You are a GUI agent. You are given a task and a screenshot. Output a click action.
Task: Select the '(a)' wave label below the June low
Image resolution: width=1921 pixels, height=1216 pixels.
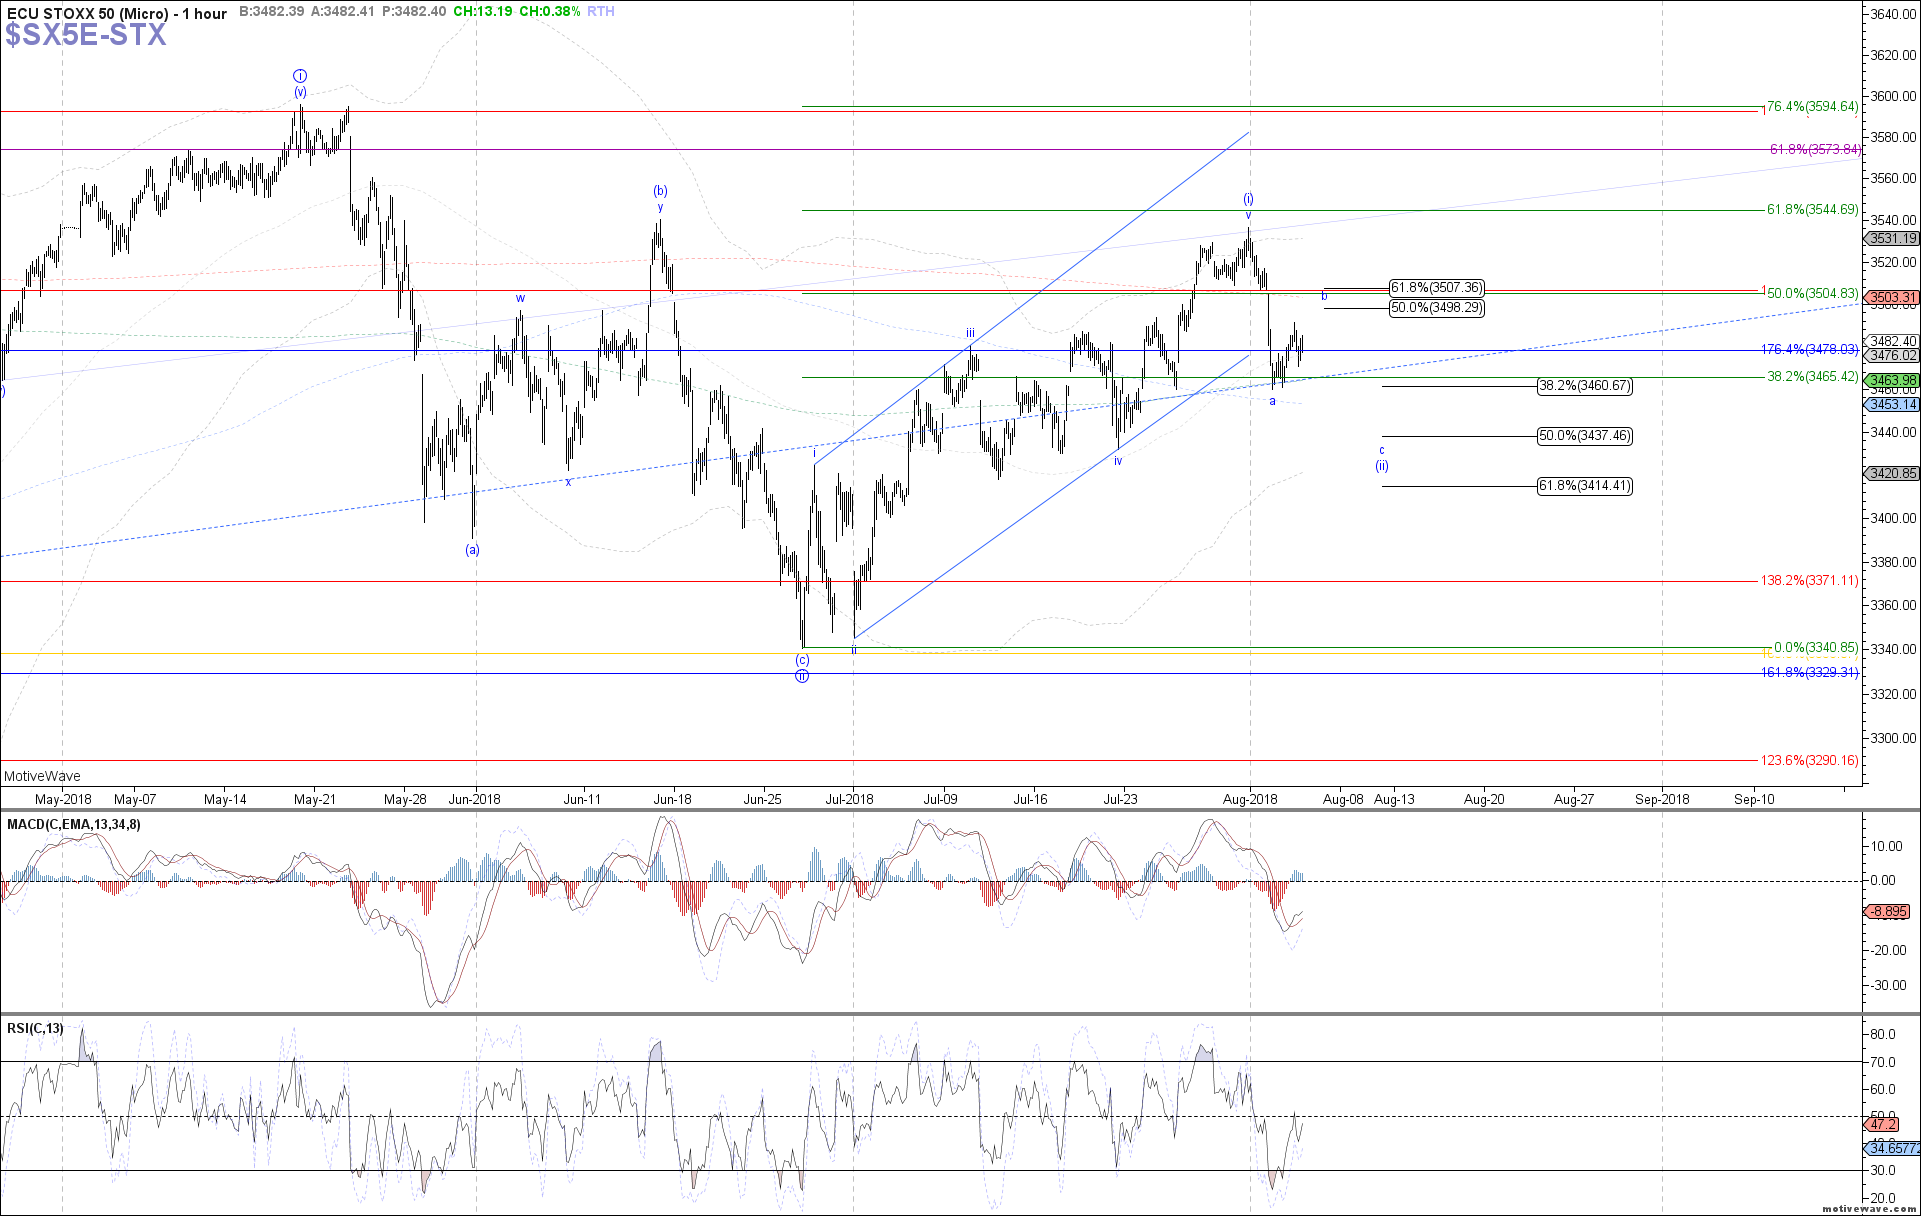[x=472, y=550]
